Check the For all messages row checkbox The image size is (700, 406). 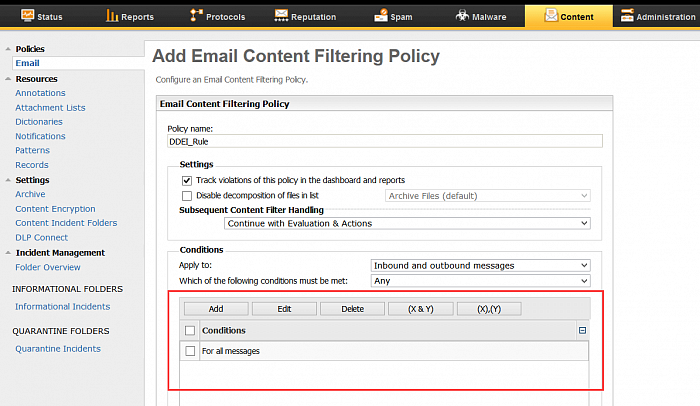190,351
